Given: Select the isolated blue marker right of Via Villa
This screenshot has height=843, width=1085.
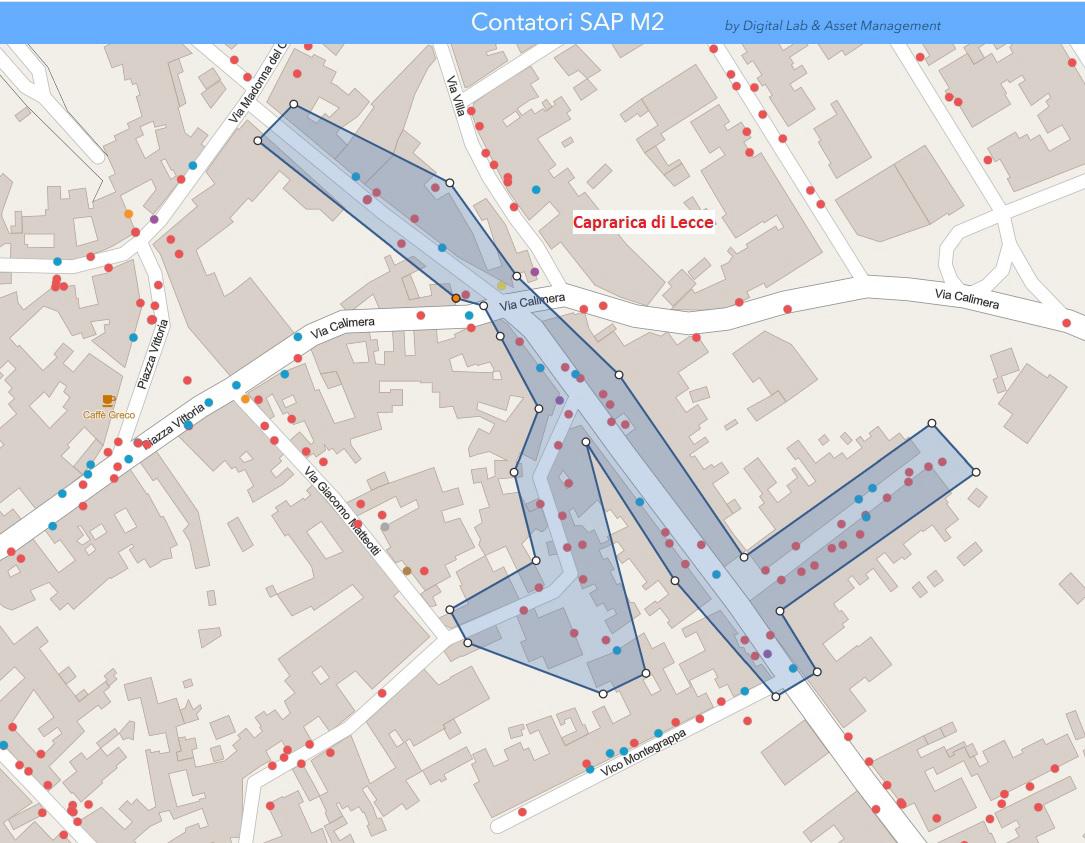Looking at the screenshot, I should click(x=536, y=189).
